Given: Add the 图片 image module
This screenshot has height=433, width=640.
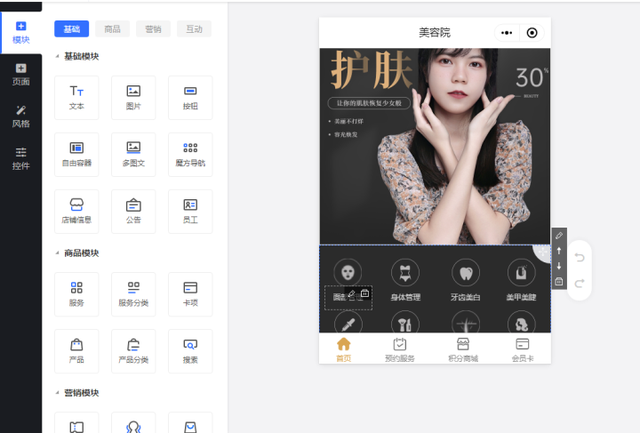Looking at the screenshot, I should tap(133, 98).
